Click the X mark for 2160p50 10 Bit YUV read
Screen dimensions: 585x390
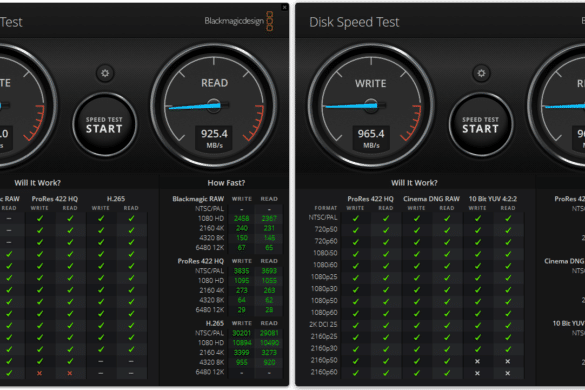coord(508,361)
